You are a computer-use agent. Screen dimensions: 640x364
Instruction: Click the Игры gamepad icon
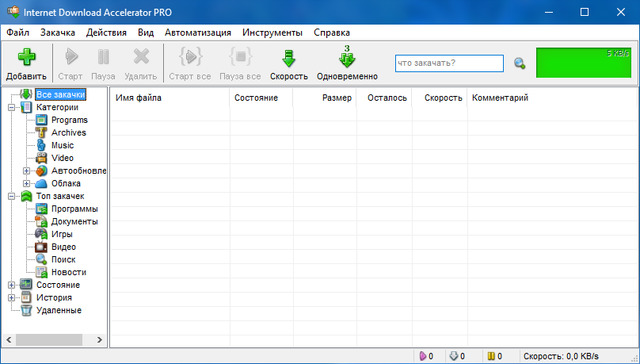pyautogui.click(x=41, y=234)
